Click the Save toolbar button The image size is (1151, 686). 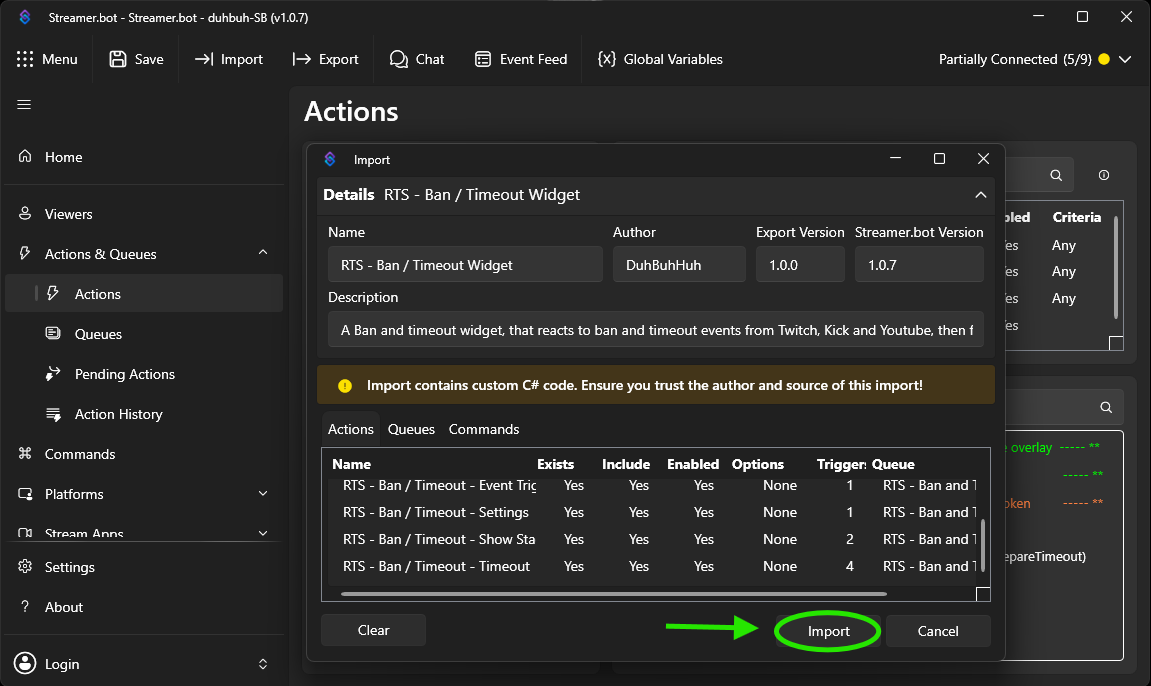click(x=137, y=59)
